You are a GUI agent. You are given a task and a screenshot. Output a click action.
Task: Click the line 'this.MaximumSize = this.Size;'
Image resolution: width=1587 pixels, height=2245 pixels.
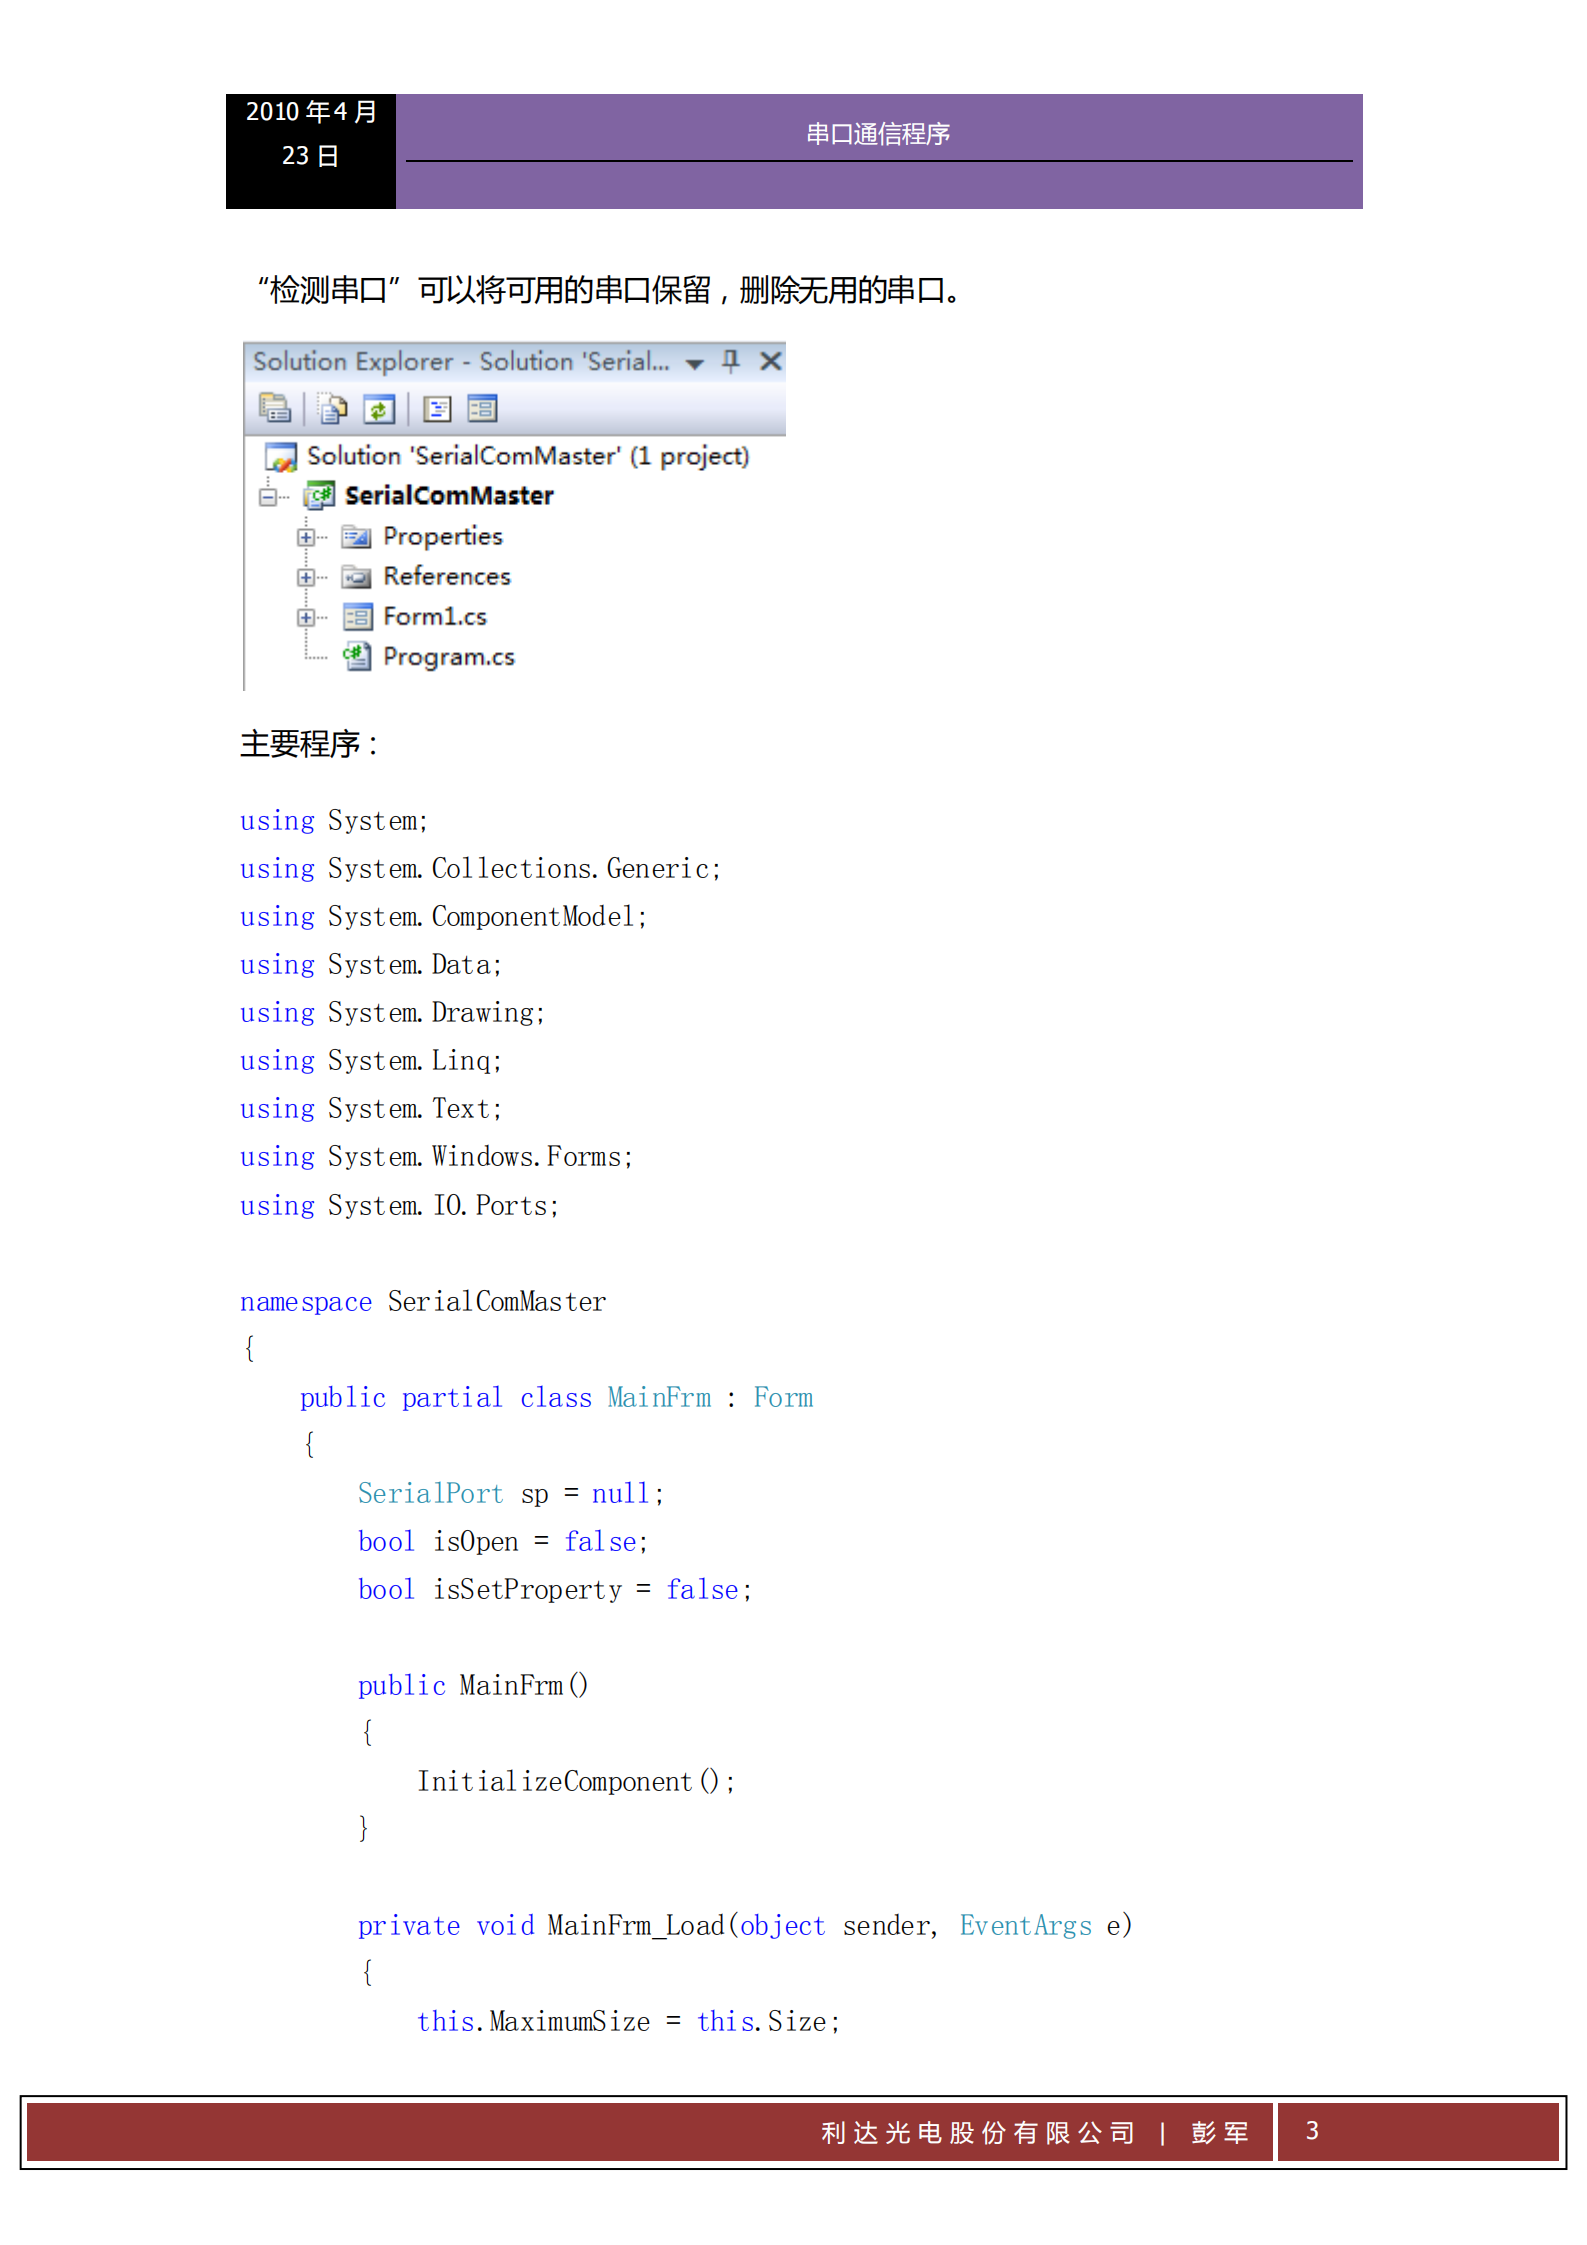(x=628, y=2022)
